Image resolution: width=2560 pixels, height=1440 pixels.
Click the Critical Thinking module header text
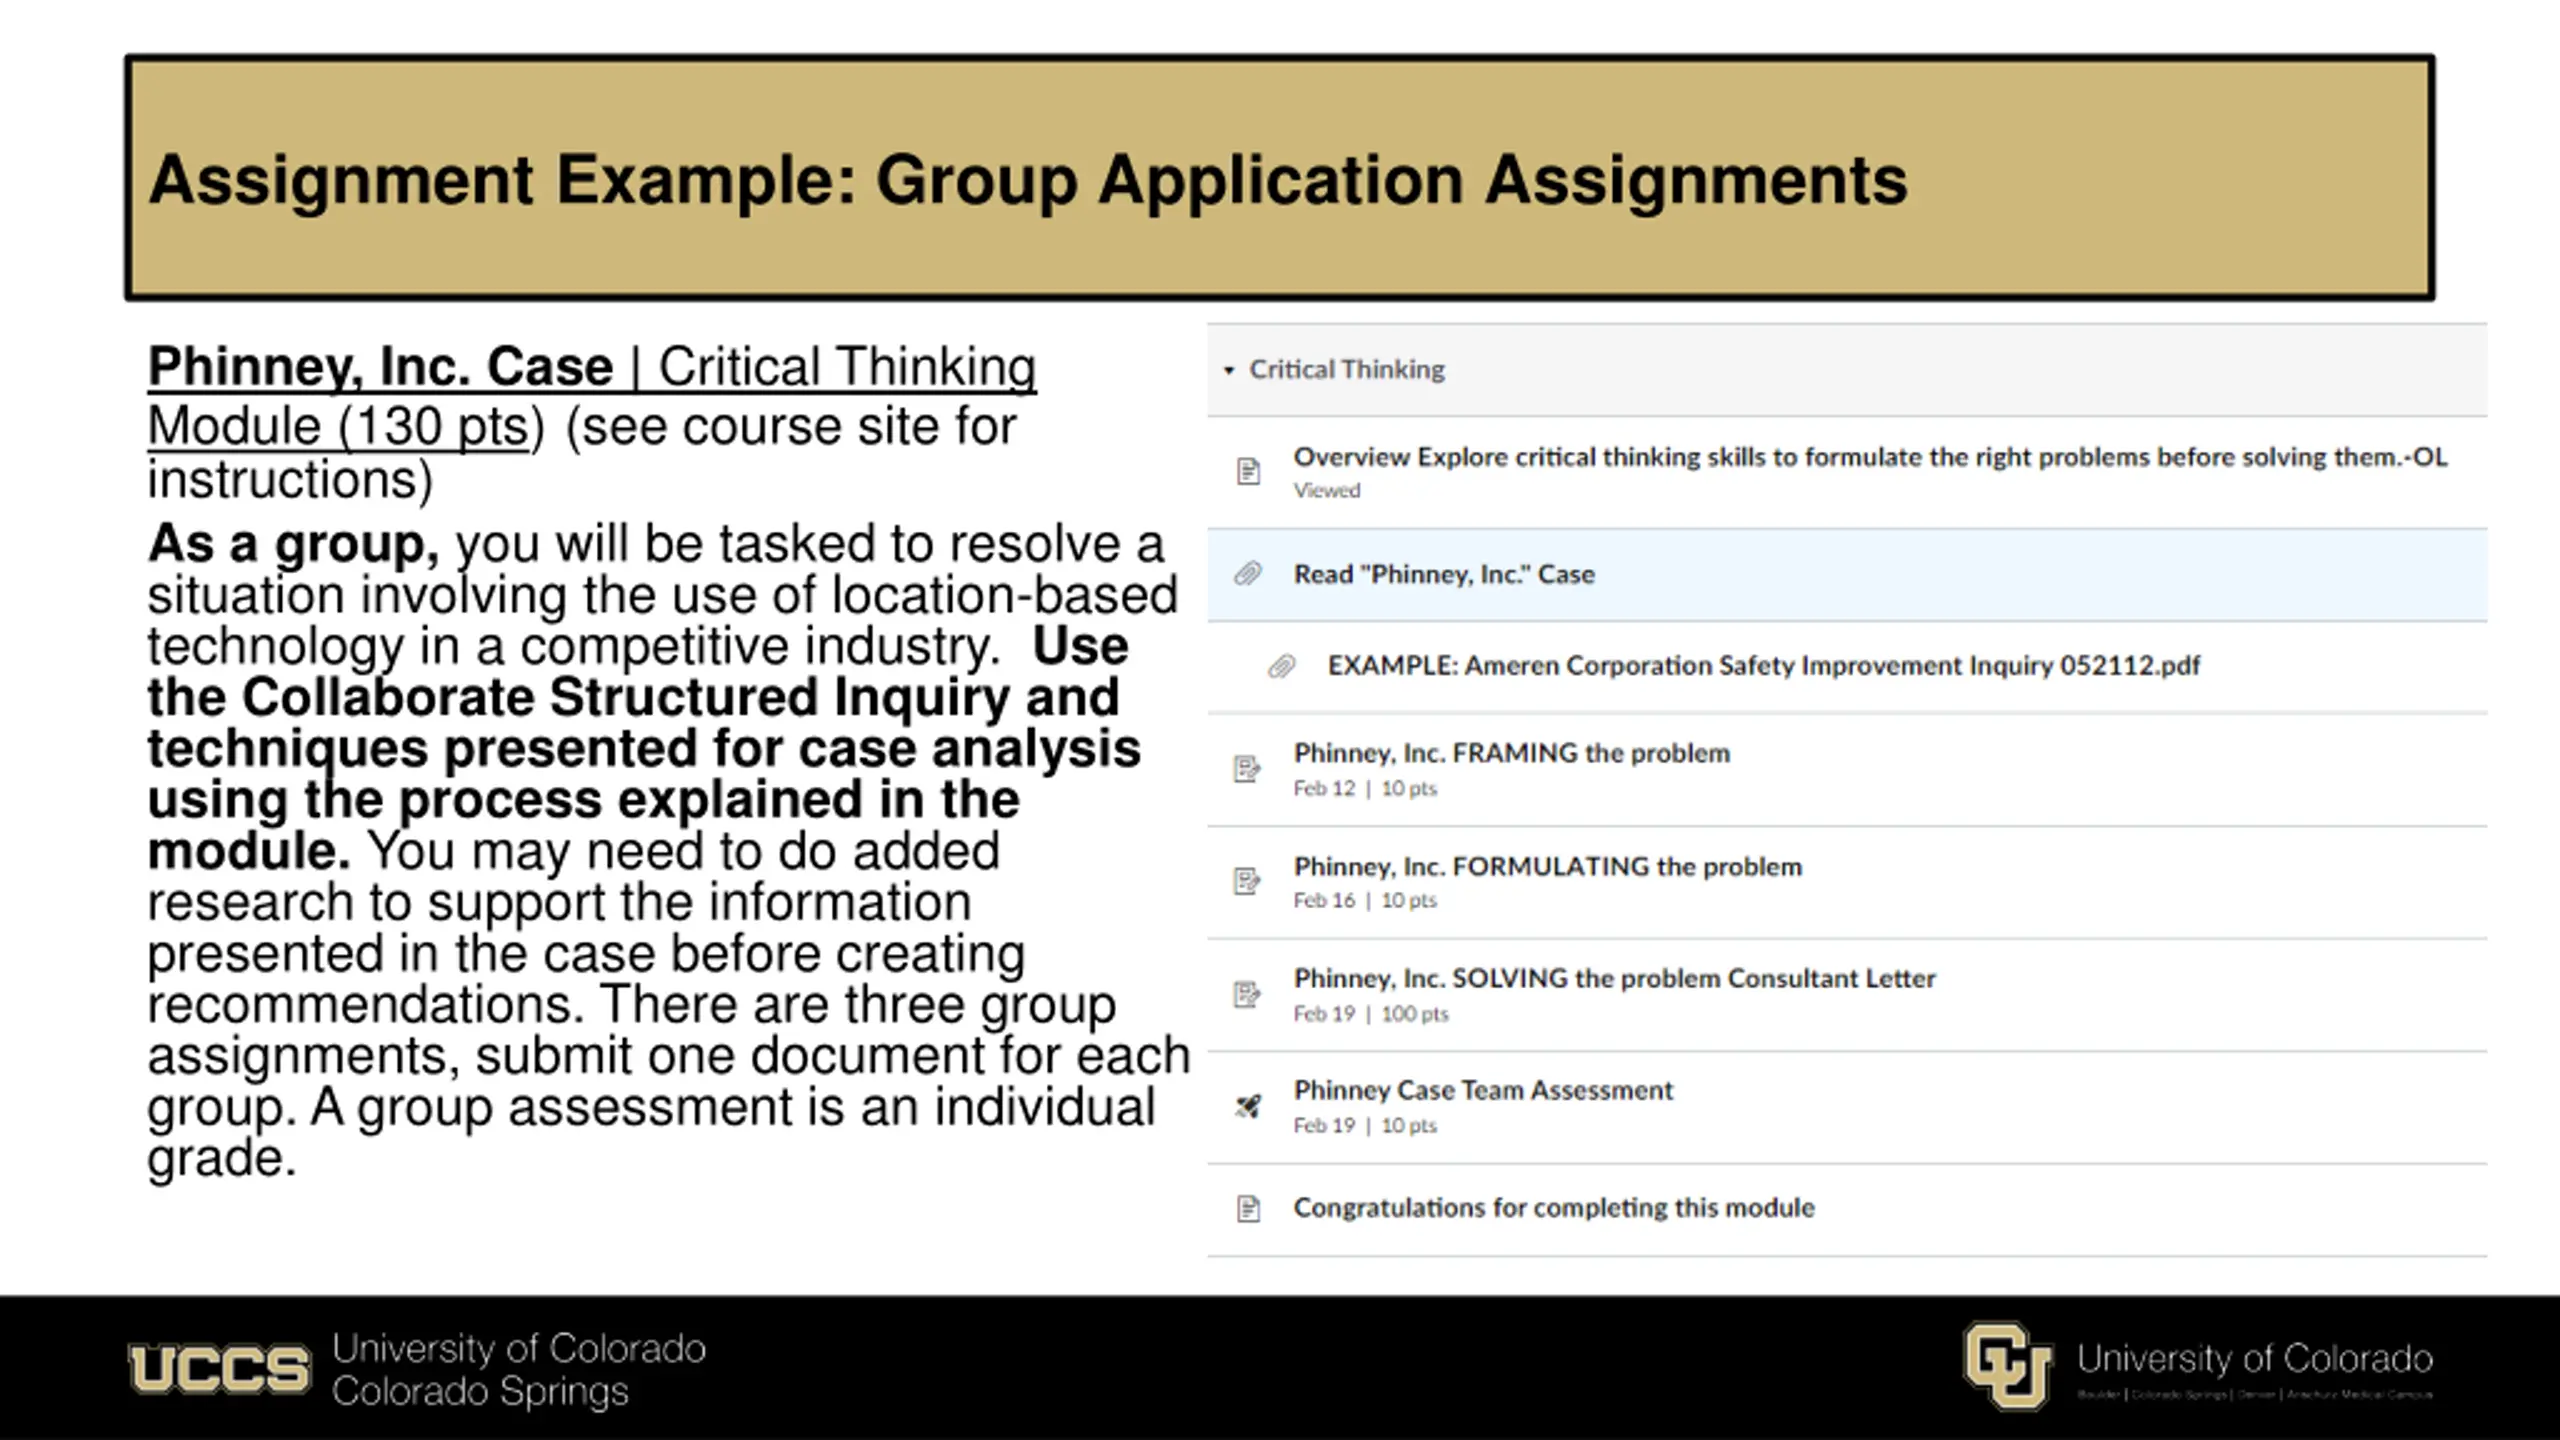(x=1346, y=370)
